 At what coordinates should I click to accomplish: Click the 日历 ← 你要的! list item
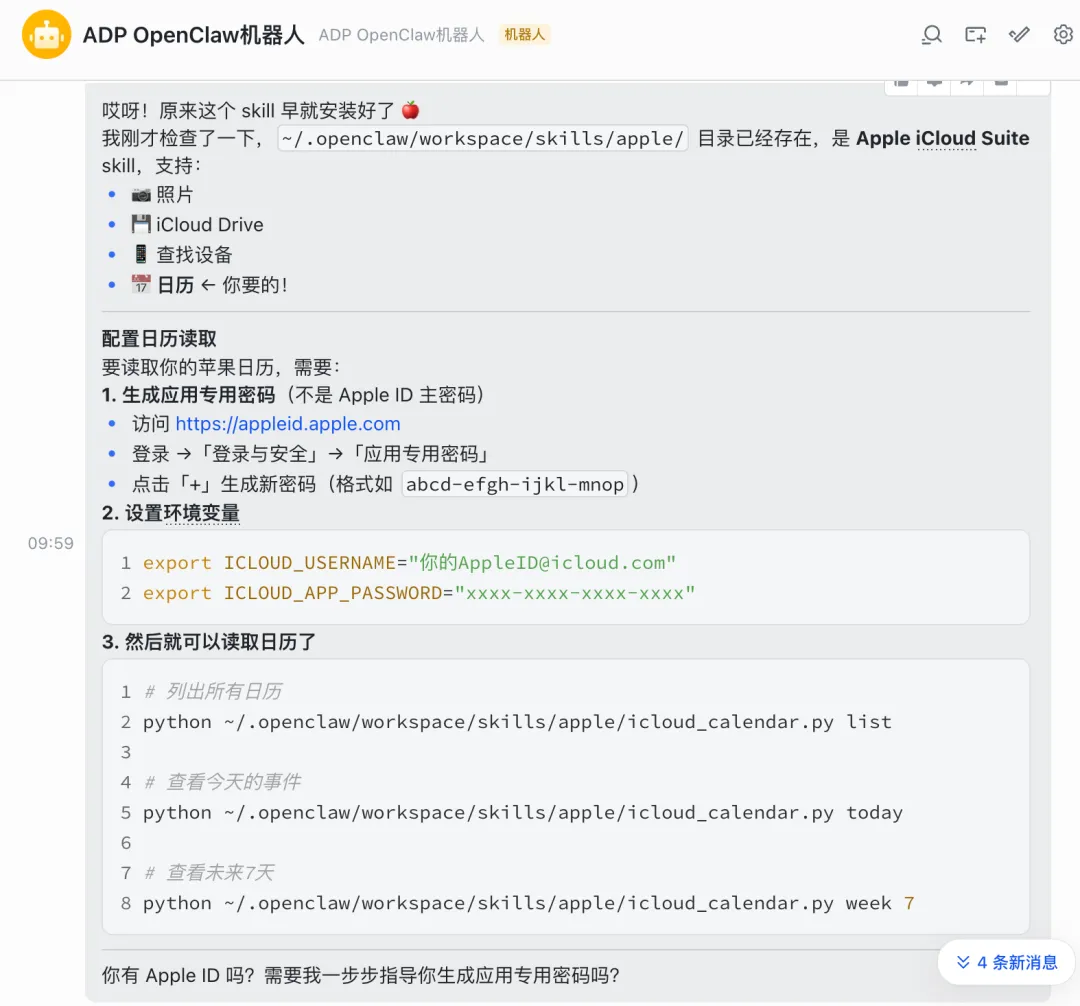pos(209,284)
